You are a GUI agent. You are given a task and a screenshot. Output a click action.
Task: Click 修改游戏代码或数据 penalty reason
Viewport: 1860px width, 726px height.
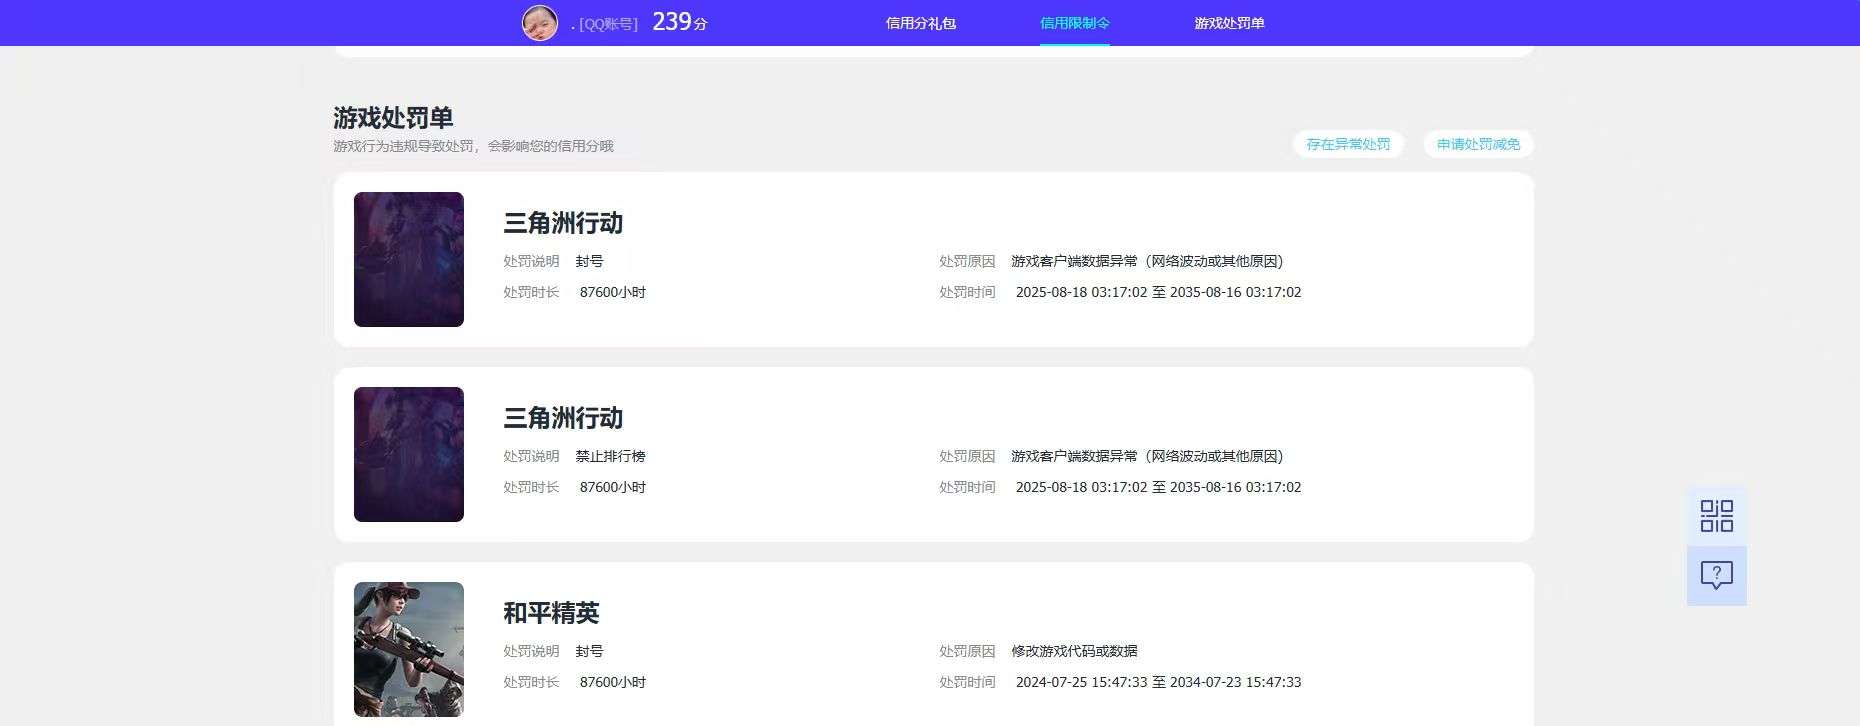pos(1074,651)
